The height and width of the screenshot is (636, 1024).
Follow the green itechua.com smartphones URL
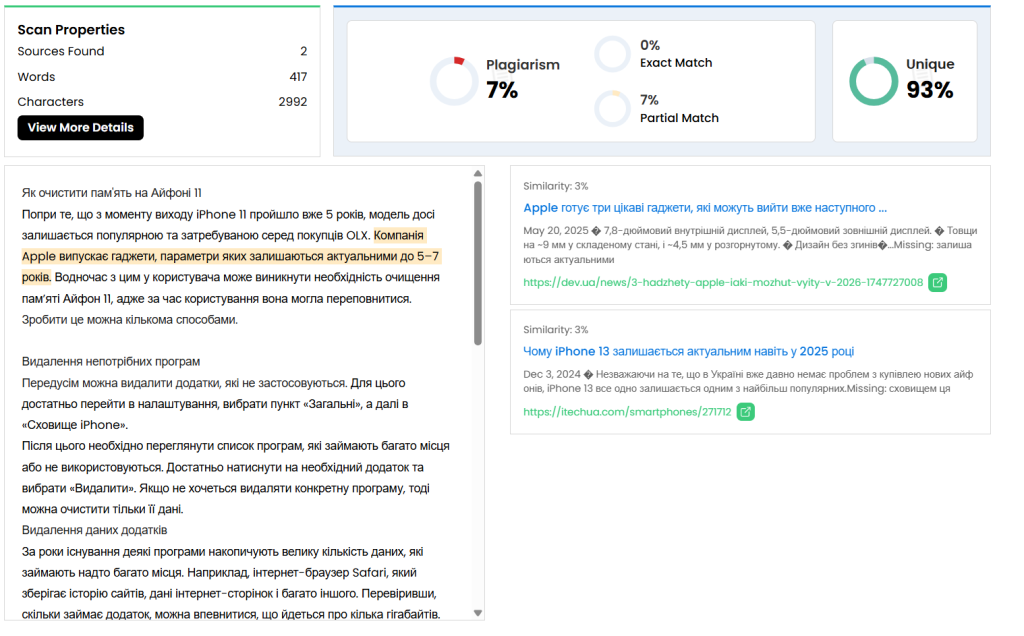627,412
